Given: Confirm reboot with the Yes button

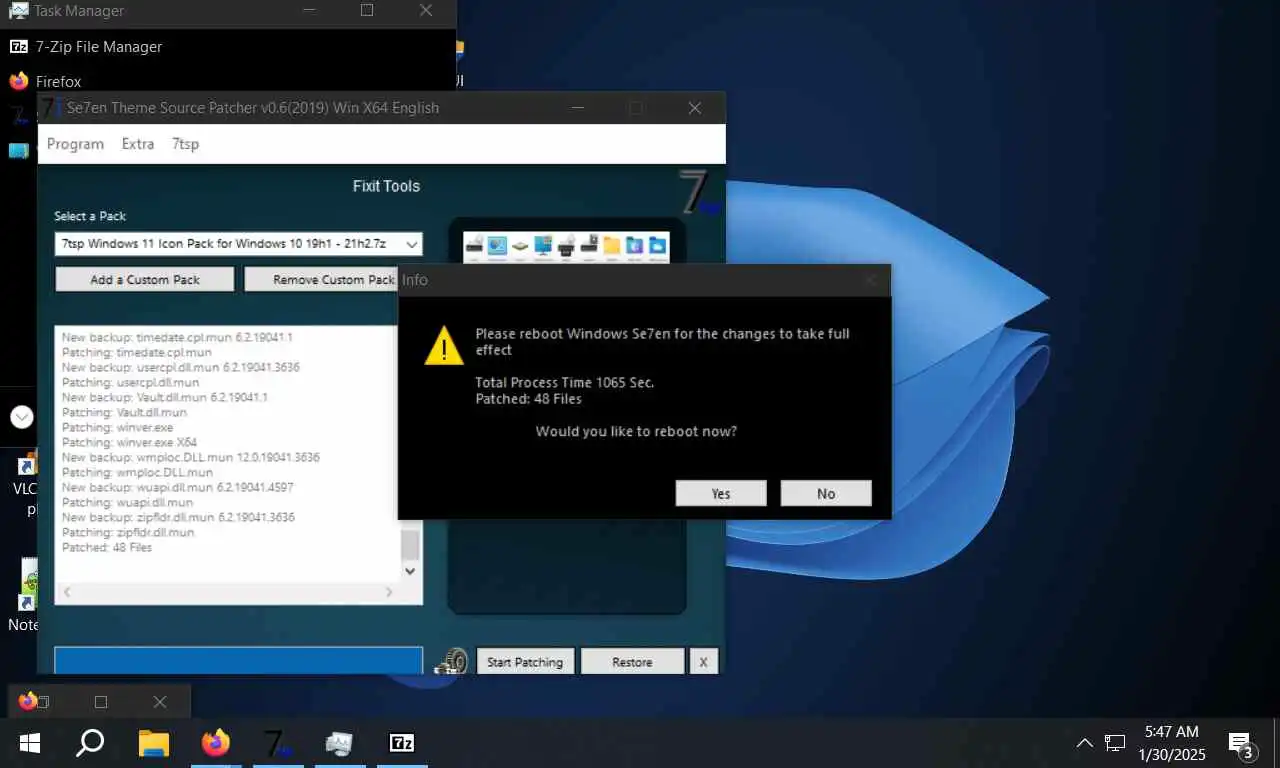Looking at the screenshot, I should (721, 493).
